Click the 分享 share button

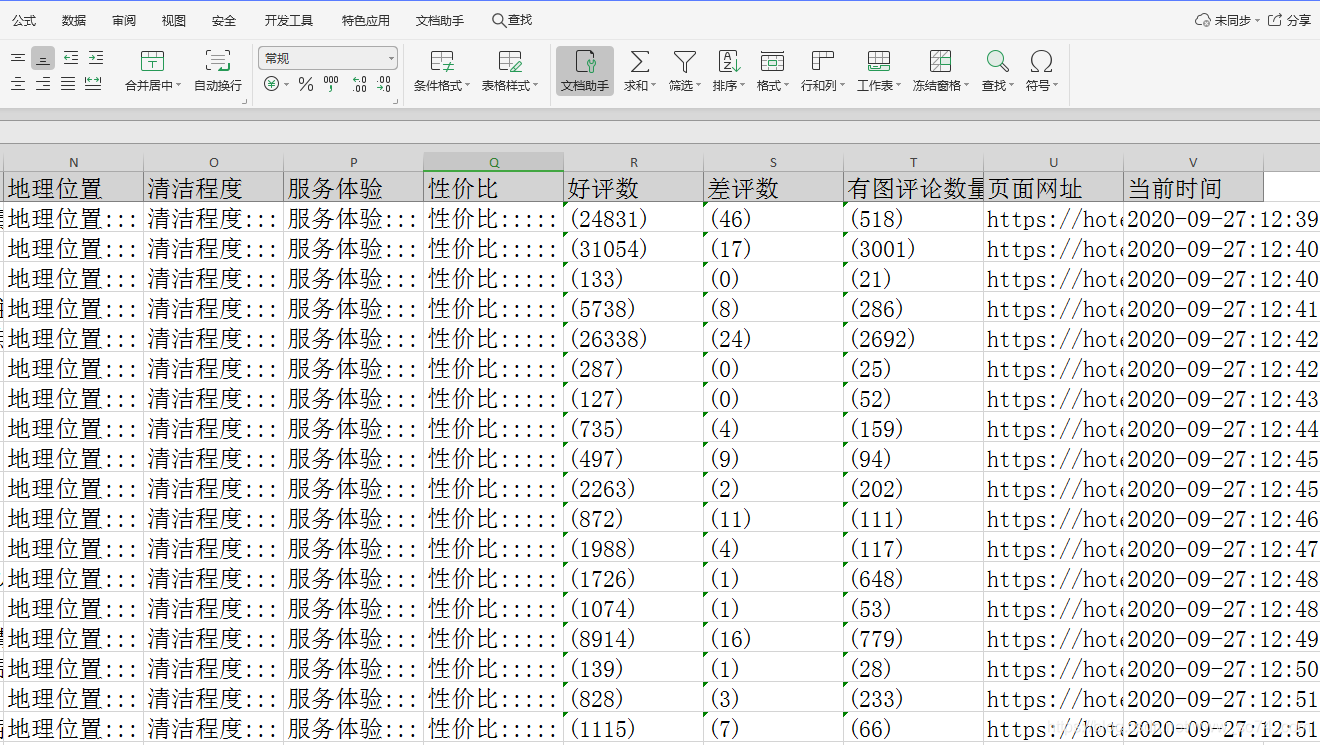pyautogui.click(x=1290, y=20)
